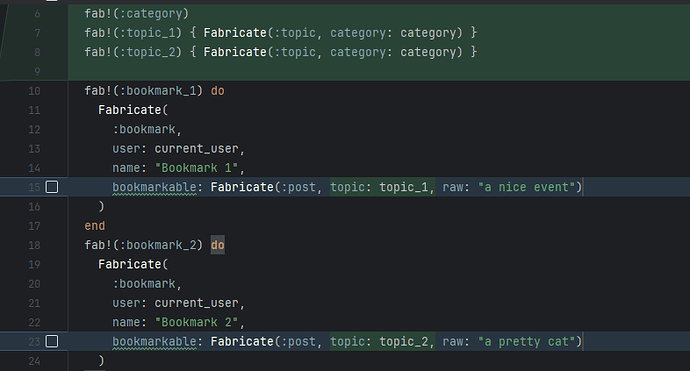690x371 pixels.
Task: Select gutter line number 7
Action: pyautogui.click(x=37, y=33)
